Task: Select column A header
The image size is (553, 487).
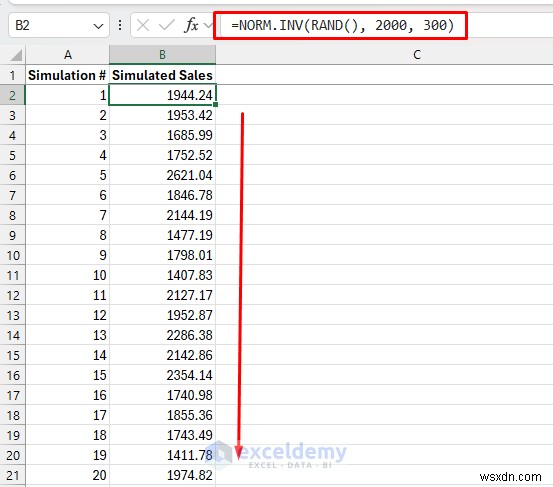Action: (67, 55)
